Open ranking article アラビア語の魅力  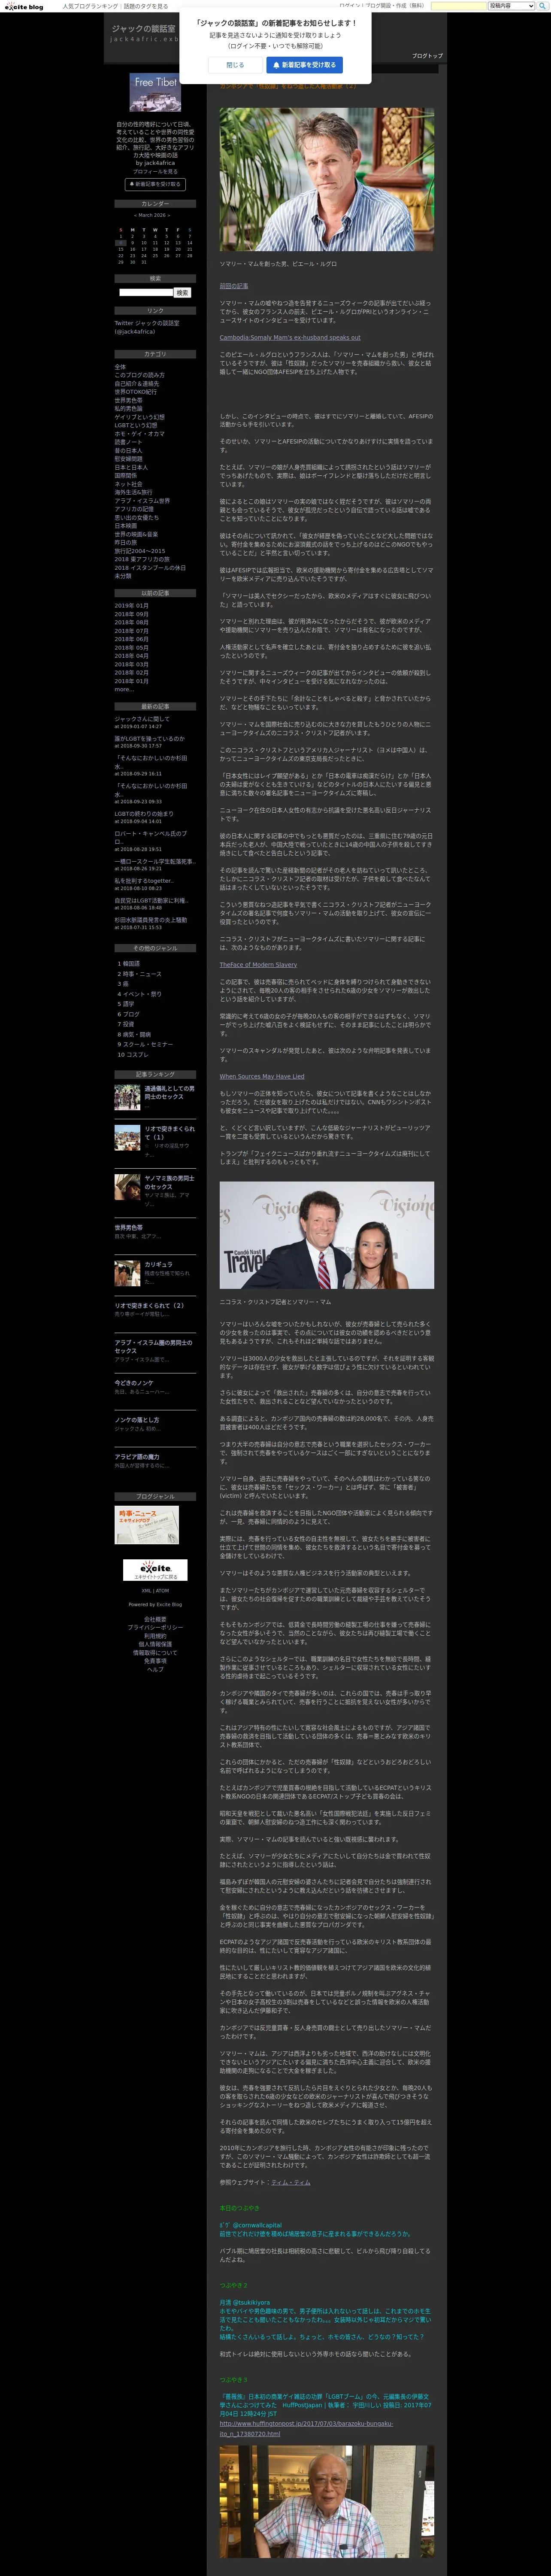coord(136,1457)
